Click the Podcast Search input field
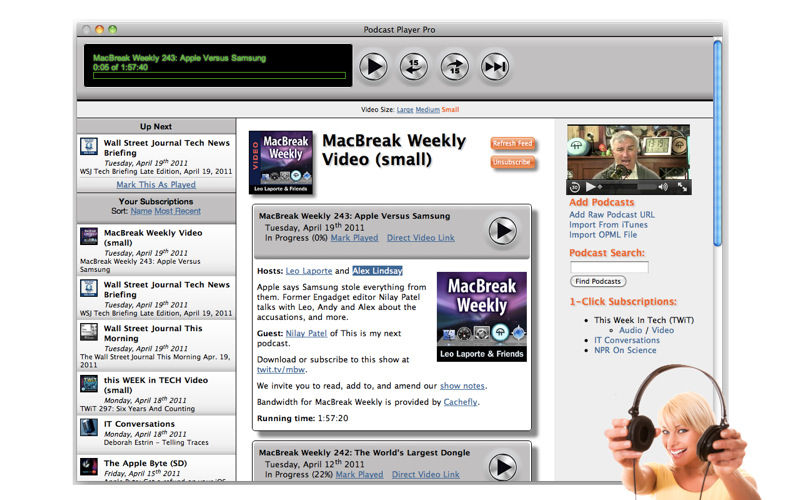The height and width of the screenshot is (500, 800). pyautogui.click(x=609, y=267)
